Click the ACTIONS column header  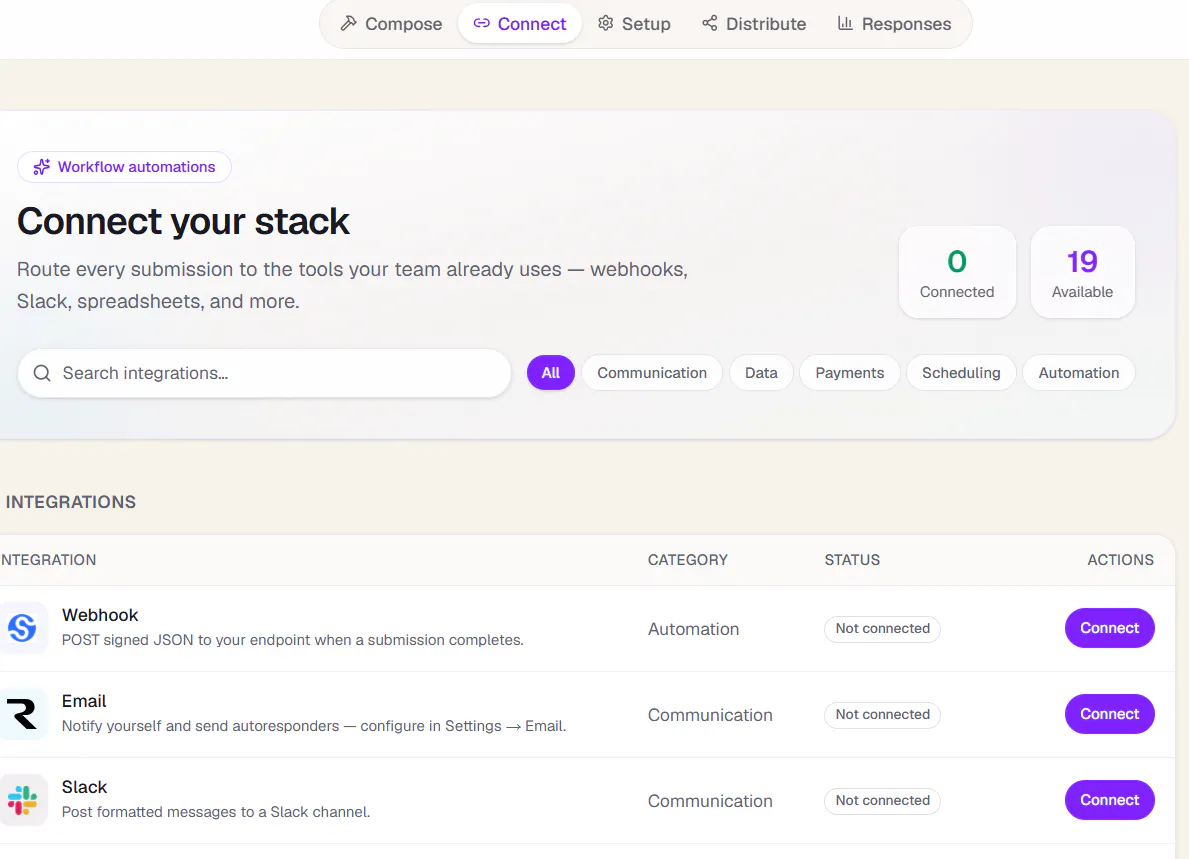(x=1121, y=560)
